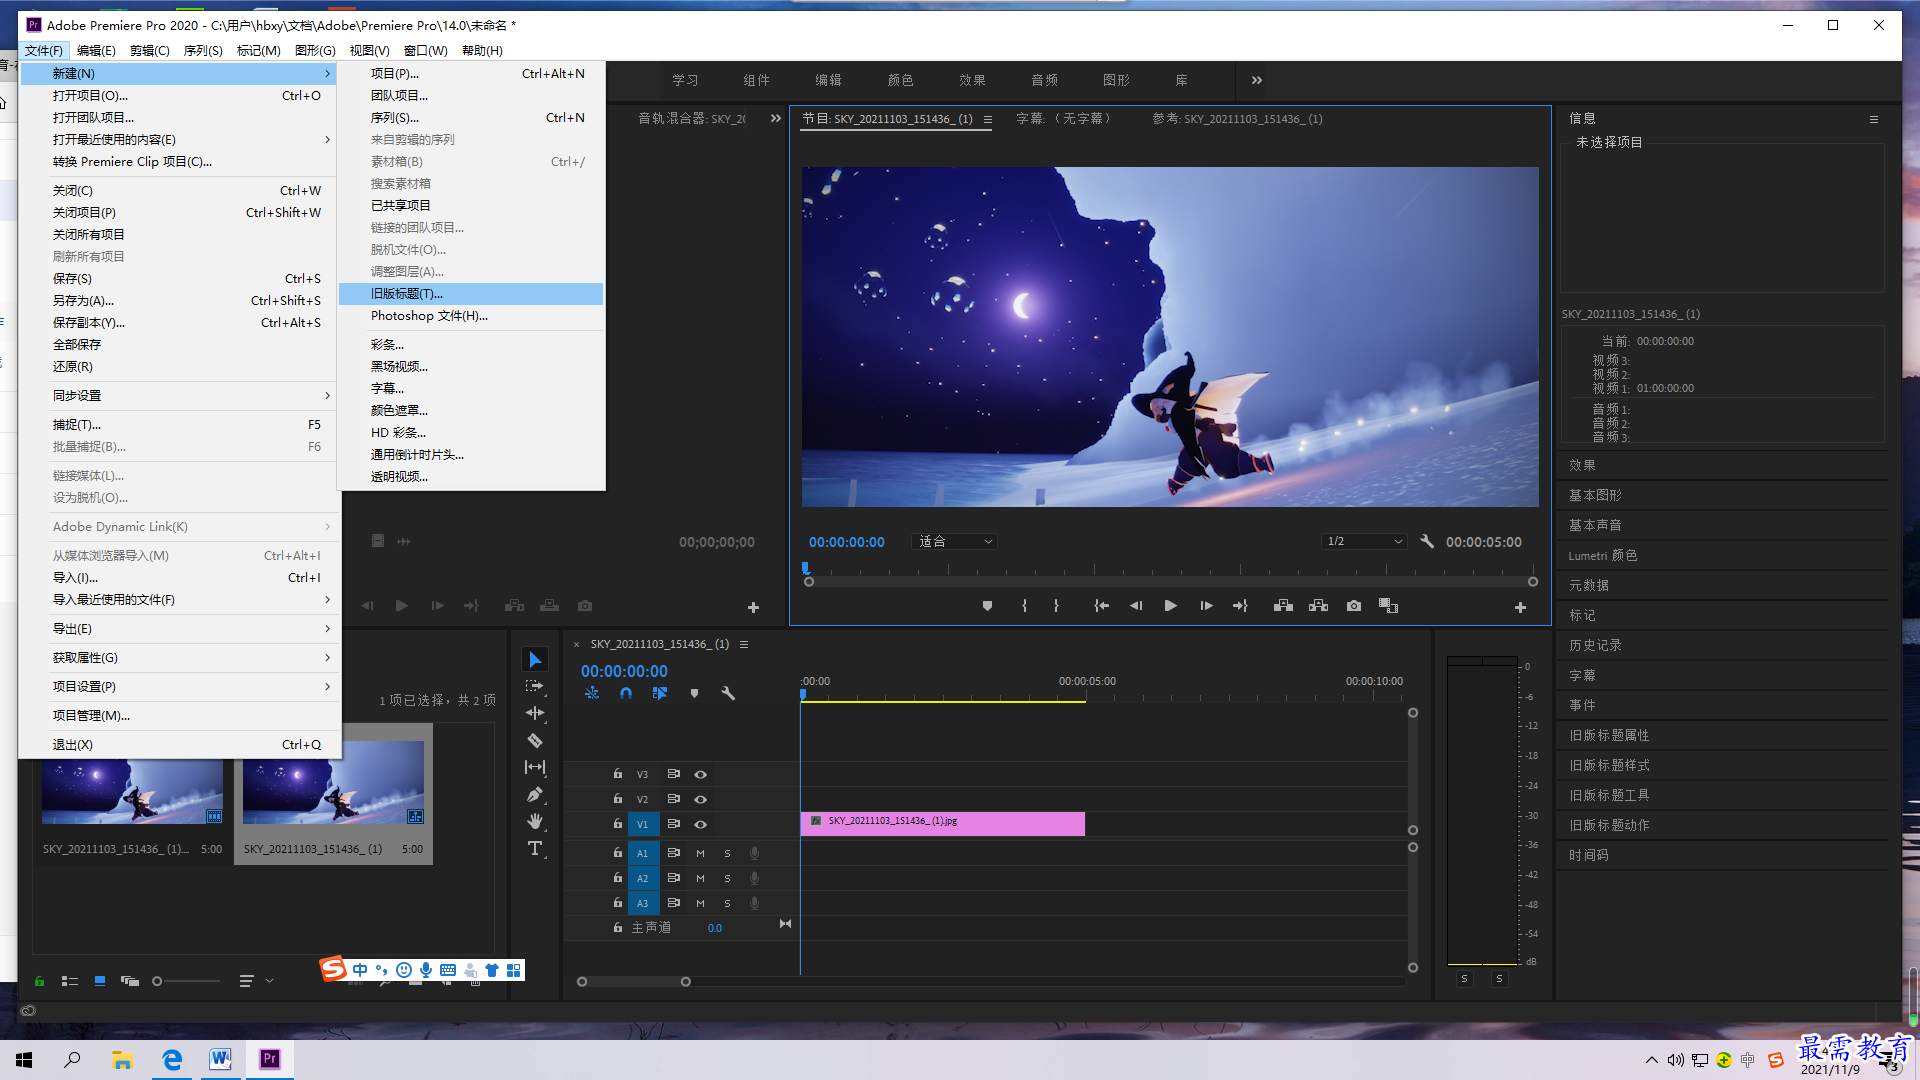The width and height of the screenshot is (1920, 1080).
Task: Open Program monitor panel menu
Action: 988,119
